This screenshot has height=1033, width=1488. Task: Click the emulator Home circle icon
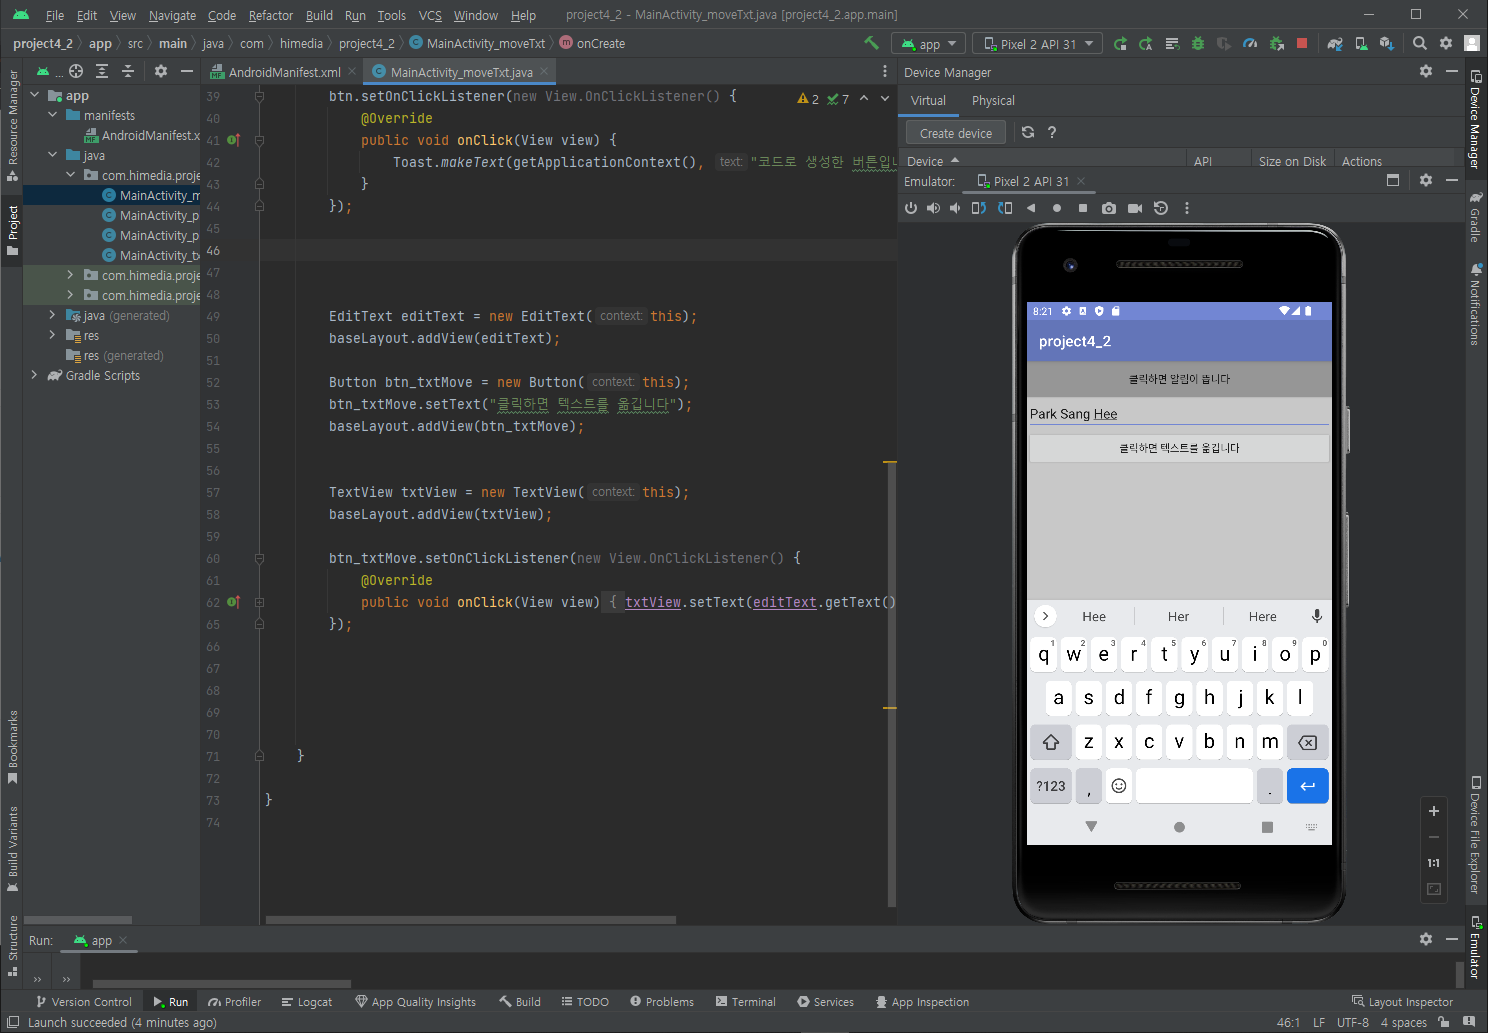pyautogui.click(x=1057, y=208)
